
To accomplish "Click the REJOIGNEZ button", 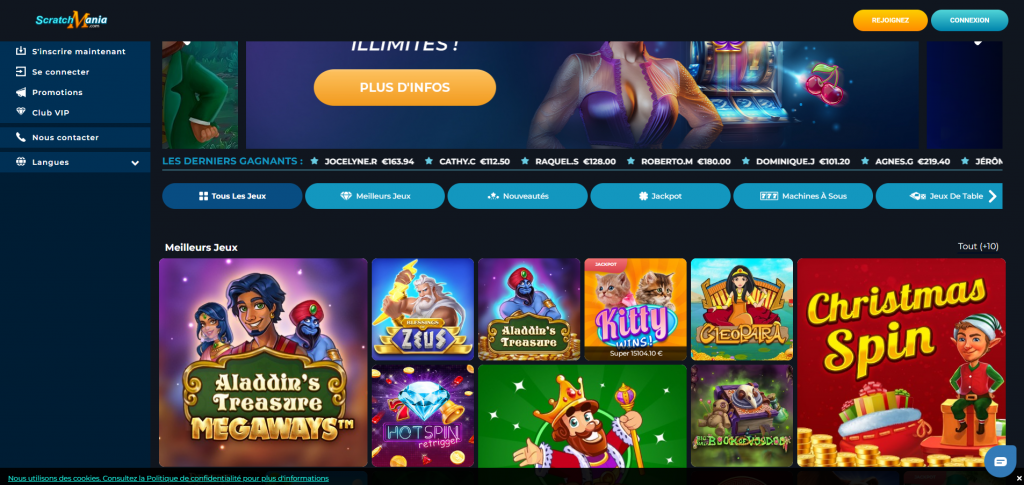I will coord(890,20).
